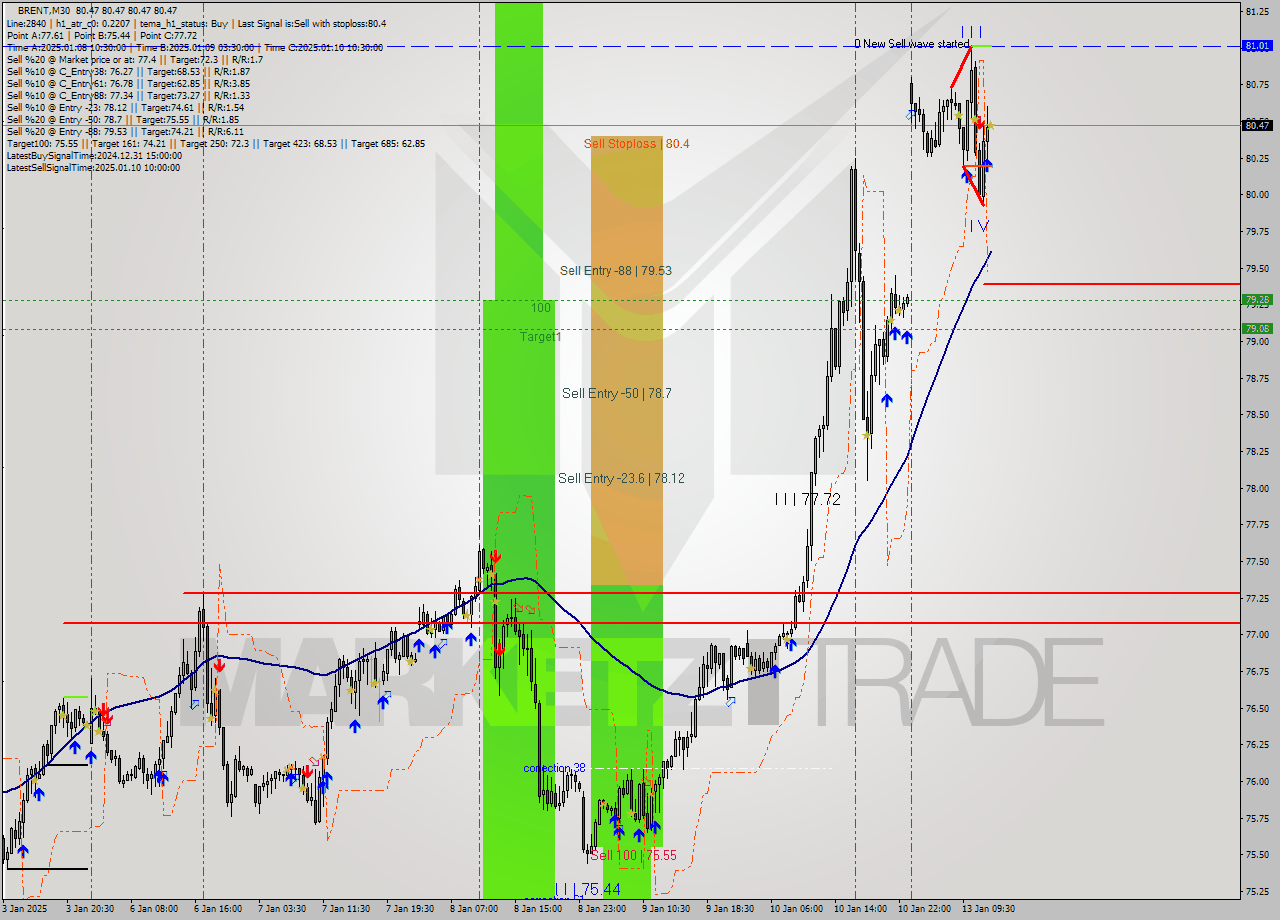Click the '7 Jan 11:30' time axis label

point(344,909)
